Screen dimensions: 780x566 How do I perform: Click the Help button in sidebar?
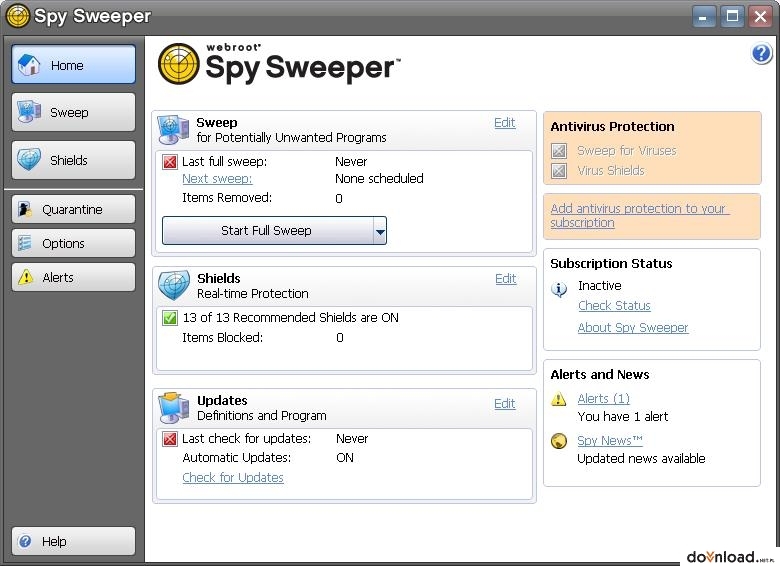[74, 541]
